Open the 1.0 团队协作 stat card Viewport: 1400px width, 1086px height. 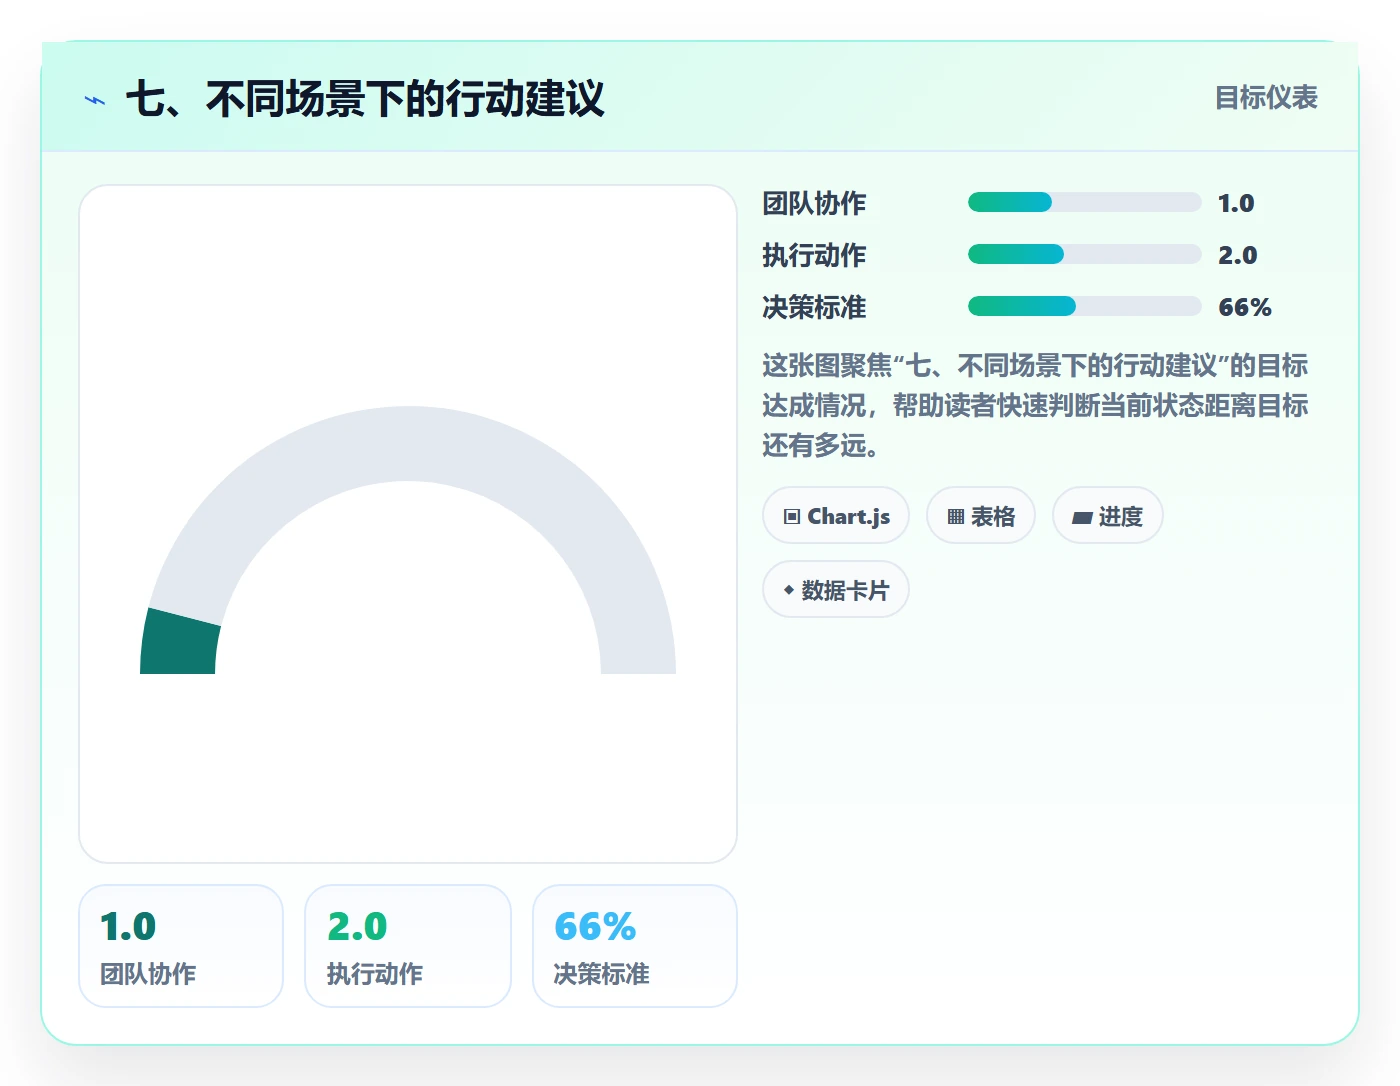tap(181, 946)
